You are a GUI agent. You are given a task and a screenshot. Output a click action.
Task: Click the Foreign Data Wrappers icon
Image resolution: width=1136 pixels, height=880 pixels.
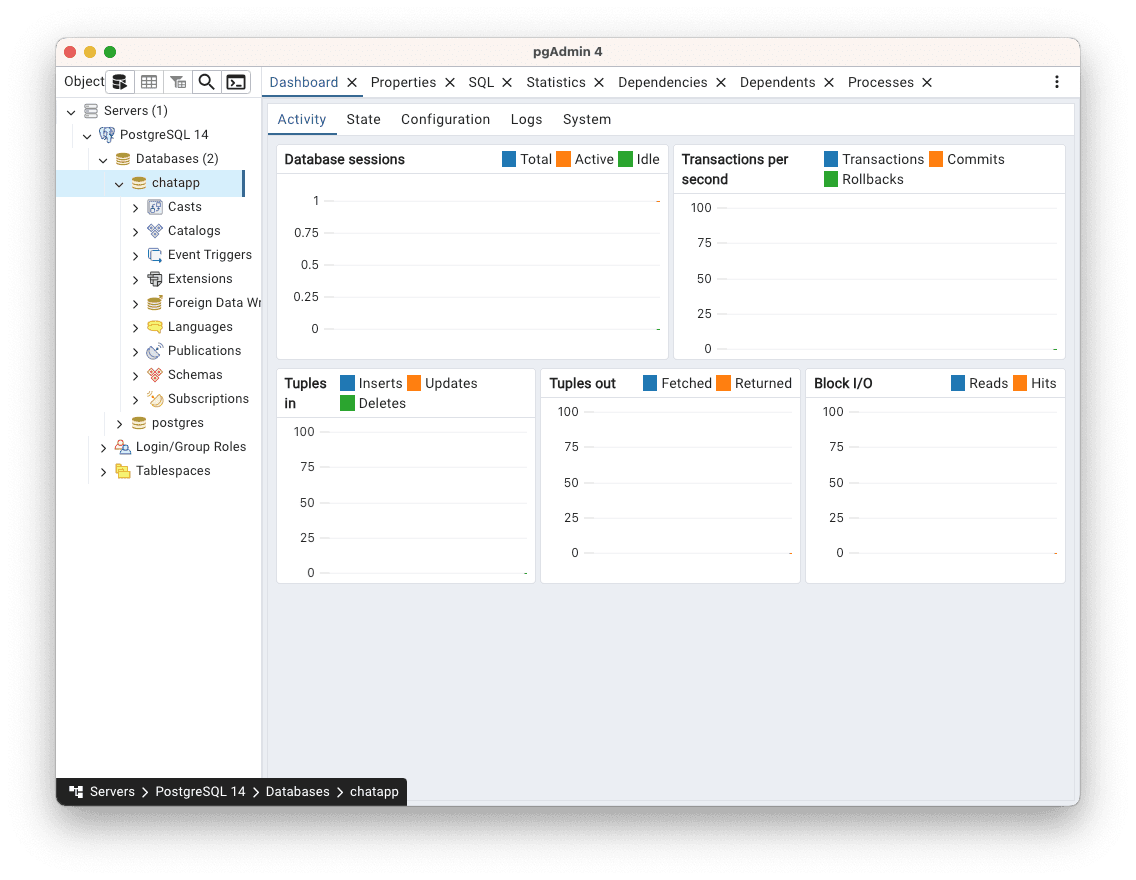tap(154, 303)
